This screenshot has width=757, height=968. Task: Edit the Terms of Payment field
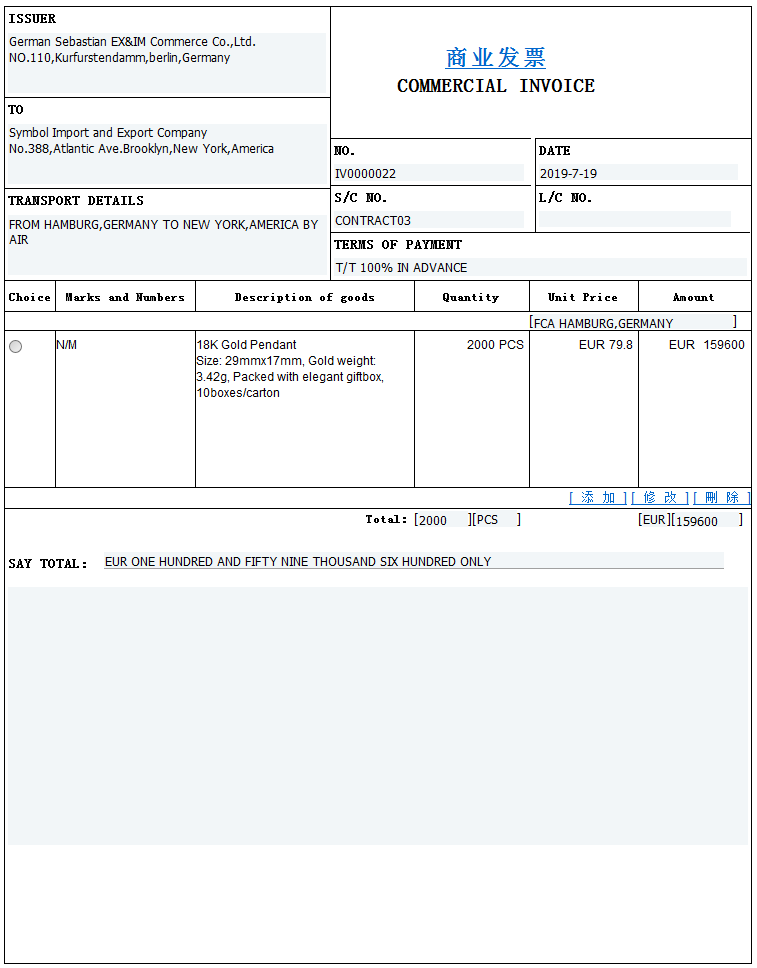pos(539,267)
